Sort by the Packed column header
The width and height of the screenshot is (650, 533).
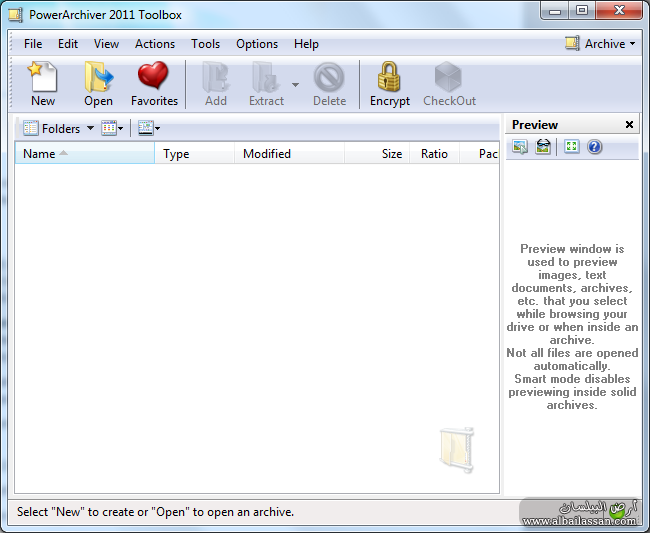[x=479, y=153]
